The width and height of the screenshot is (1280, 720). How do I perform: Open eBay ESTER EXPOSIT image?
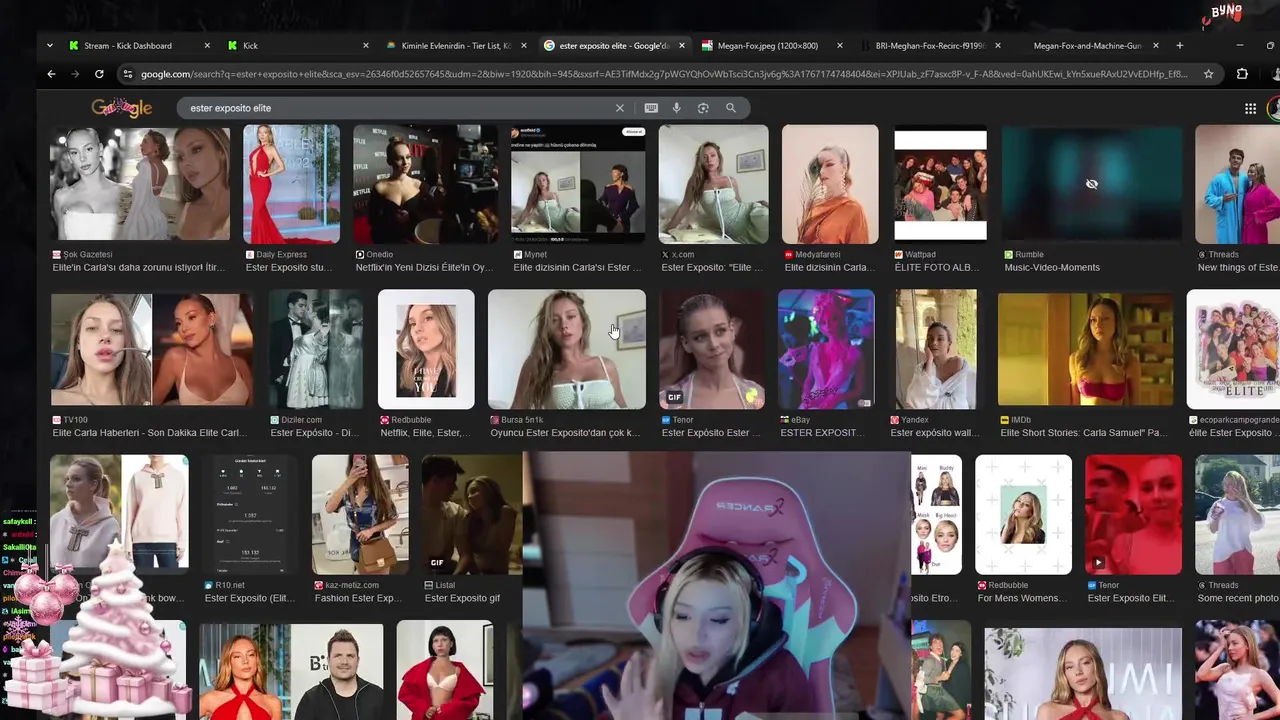(x=826, y=349)
